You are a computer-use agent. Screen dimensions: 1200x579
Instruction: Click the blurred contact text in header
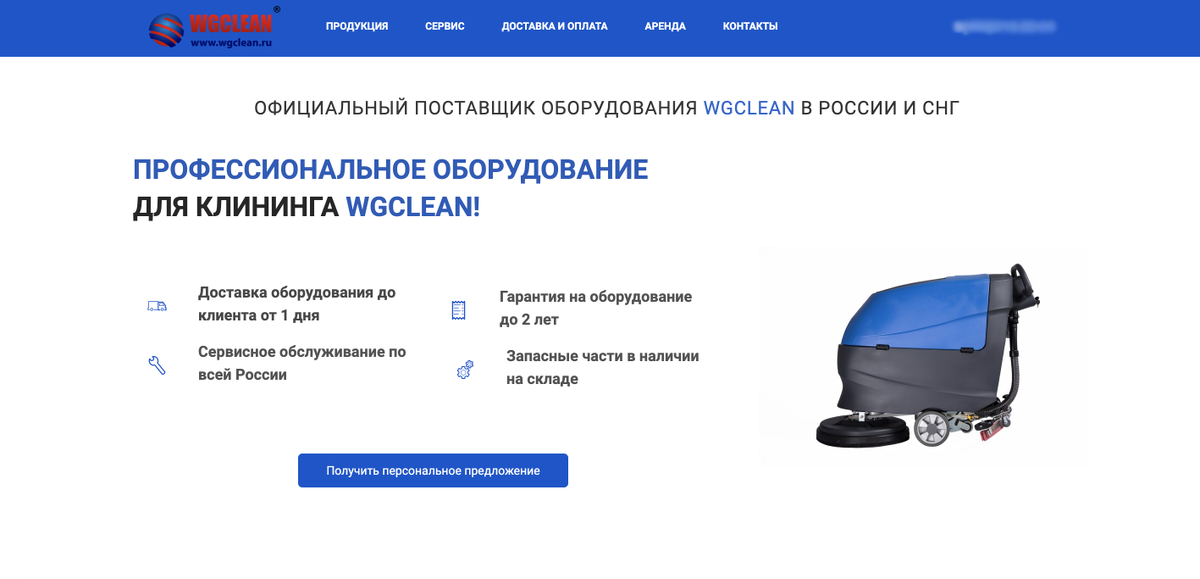pyautogui.click(x=1004, y=26)
